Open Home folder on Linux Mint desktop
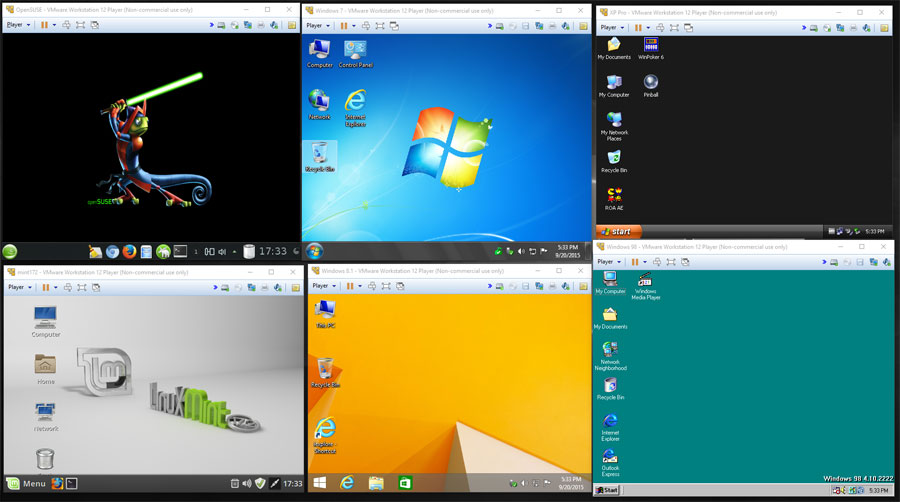The height and width of the screenshot is (502, 900). (45, 369)
